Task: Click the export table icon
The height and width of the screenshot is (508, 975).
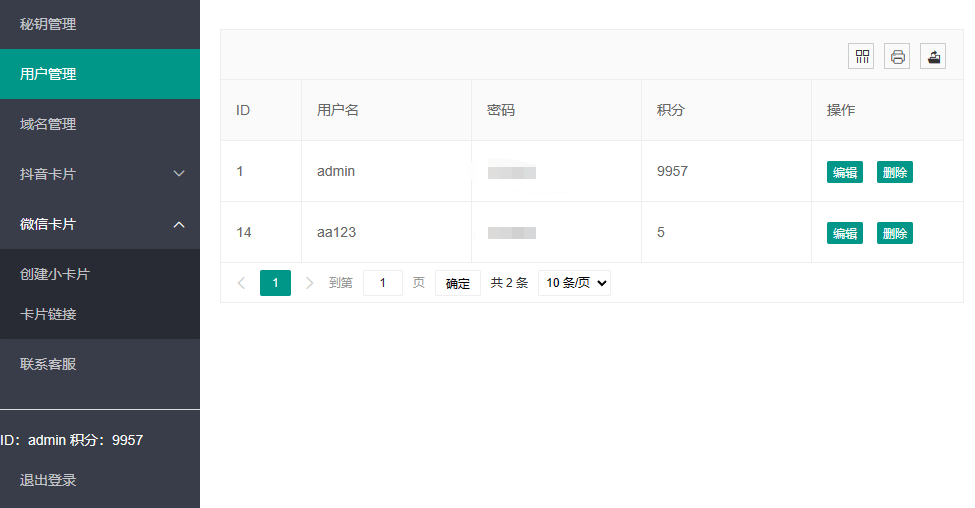Action: pyautogui.click(x=933, y=56)
